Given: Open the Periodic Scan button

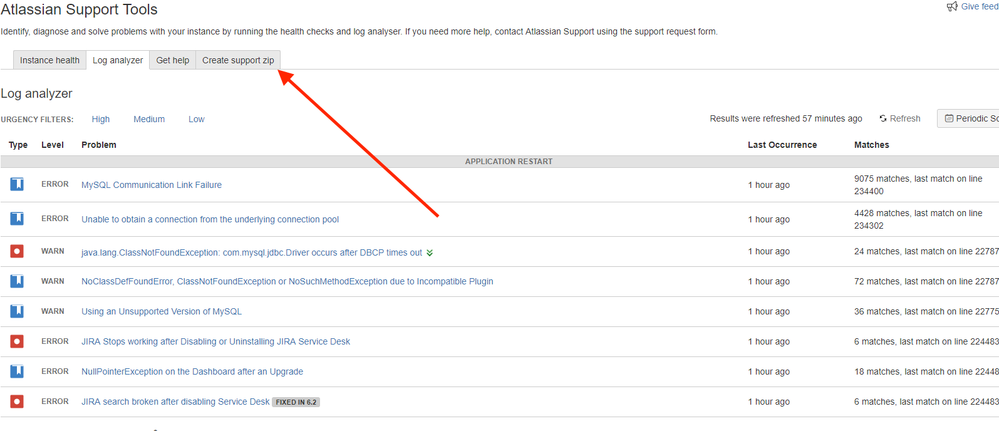Looking at the screenshot, I should [968, 119].
